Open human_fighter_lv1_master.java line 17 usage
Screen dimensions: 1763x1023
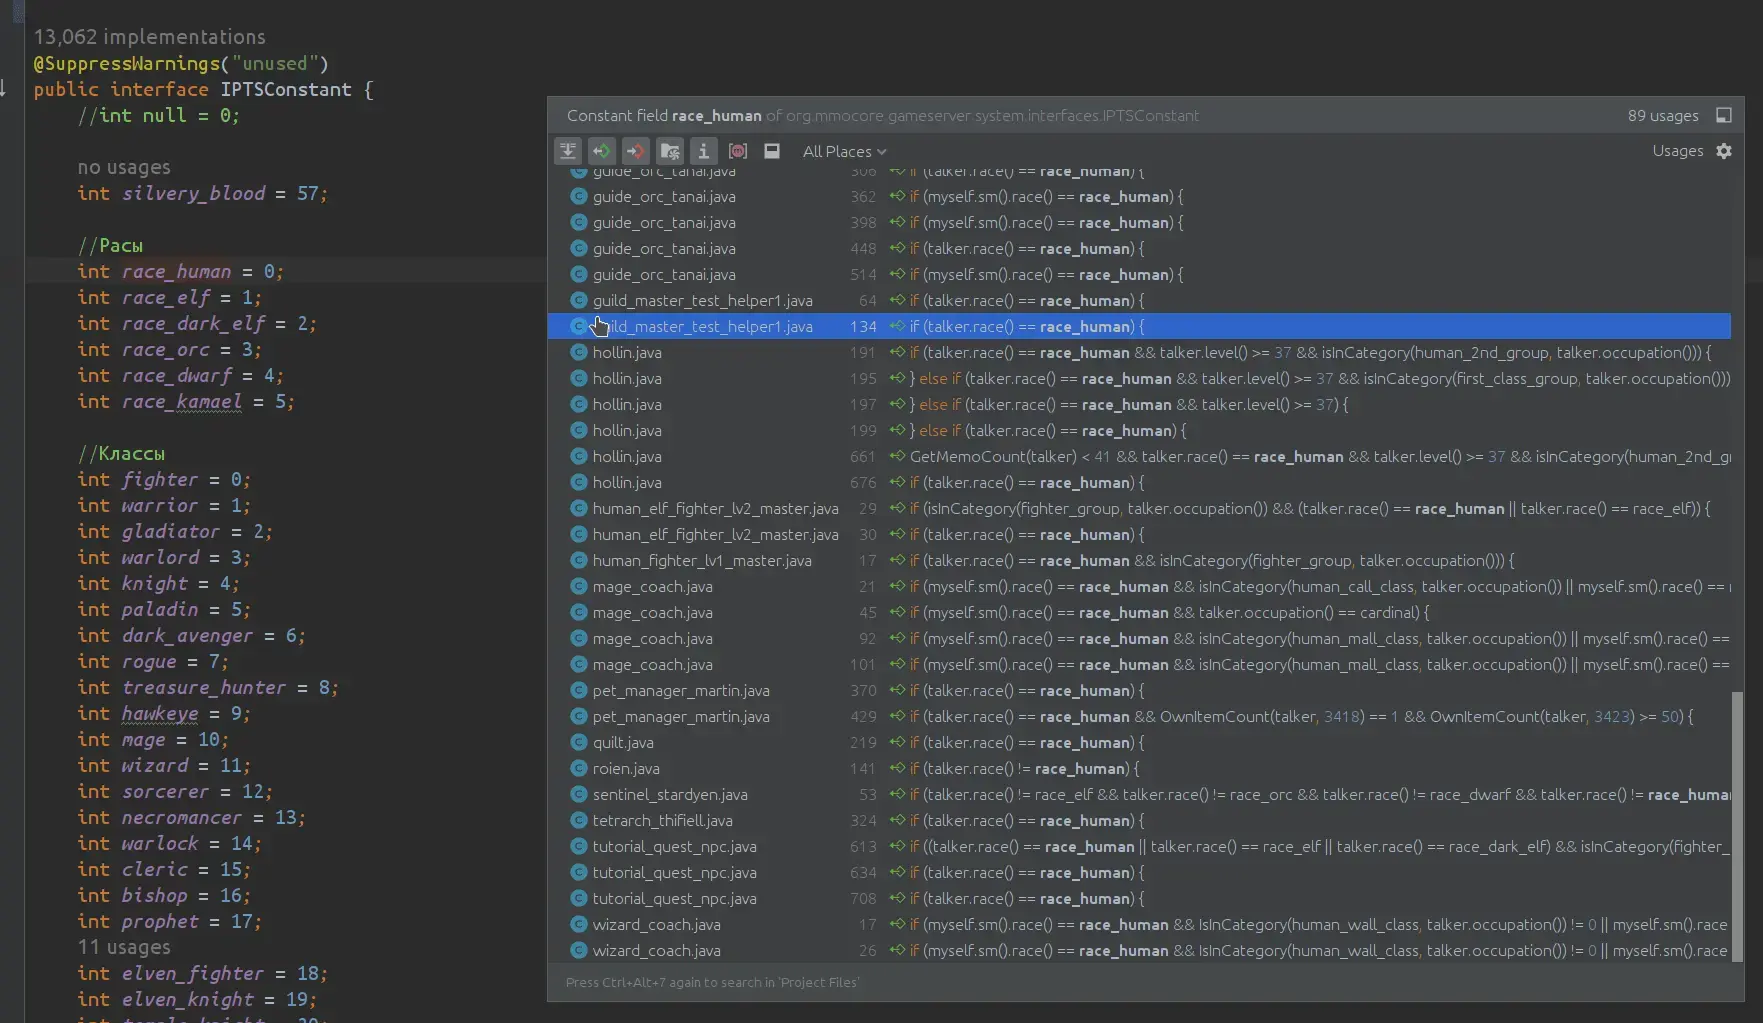[1139, 561]
